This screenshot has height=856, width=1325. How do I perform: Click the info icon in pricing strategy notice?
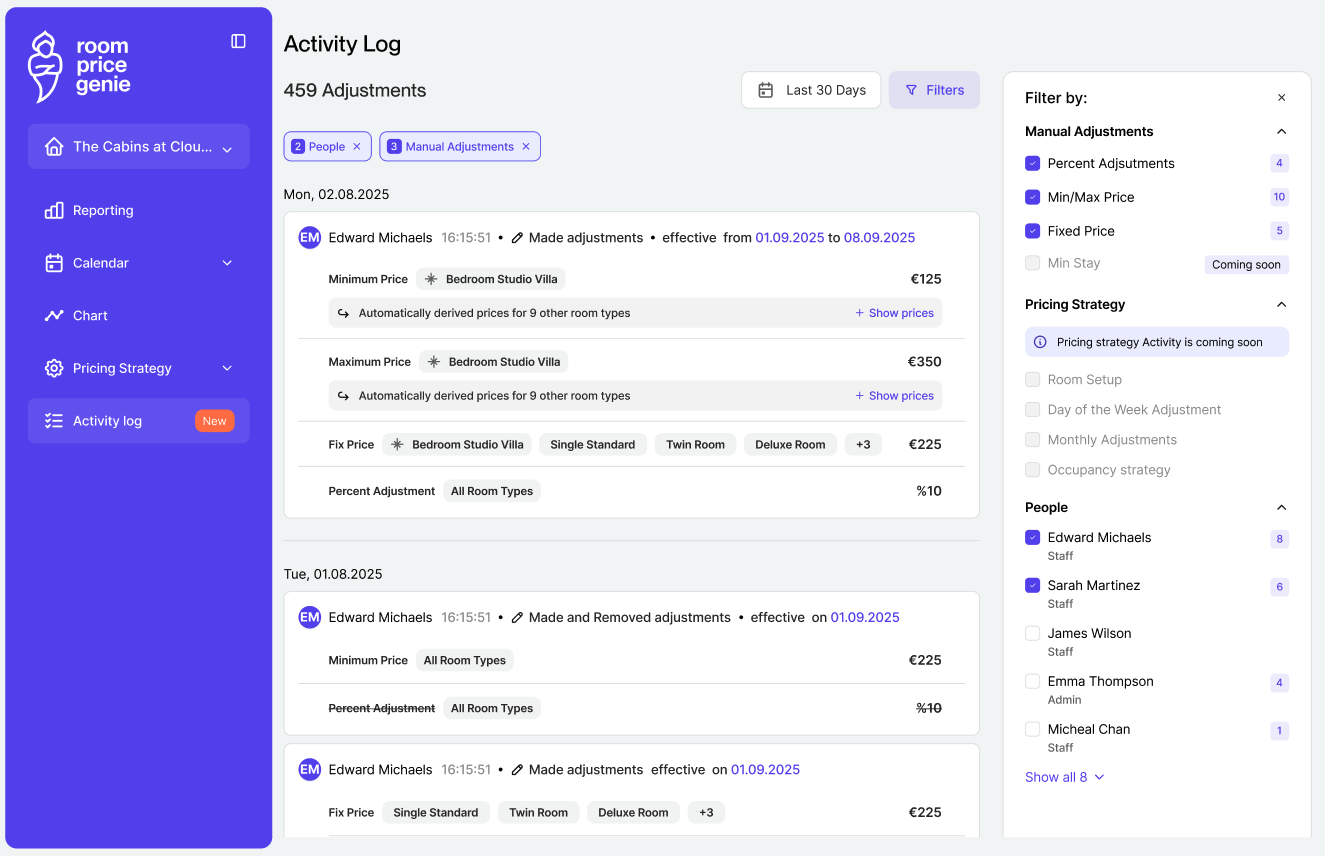point(1040,342)
